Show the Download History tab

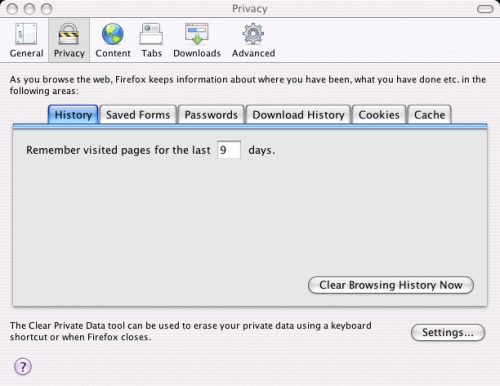298,115
